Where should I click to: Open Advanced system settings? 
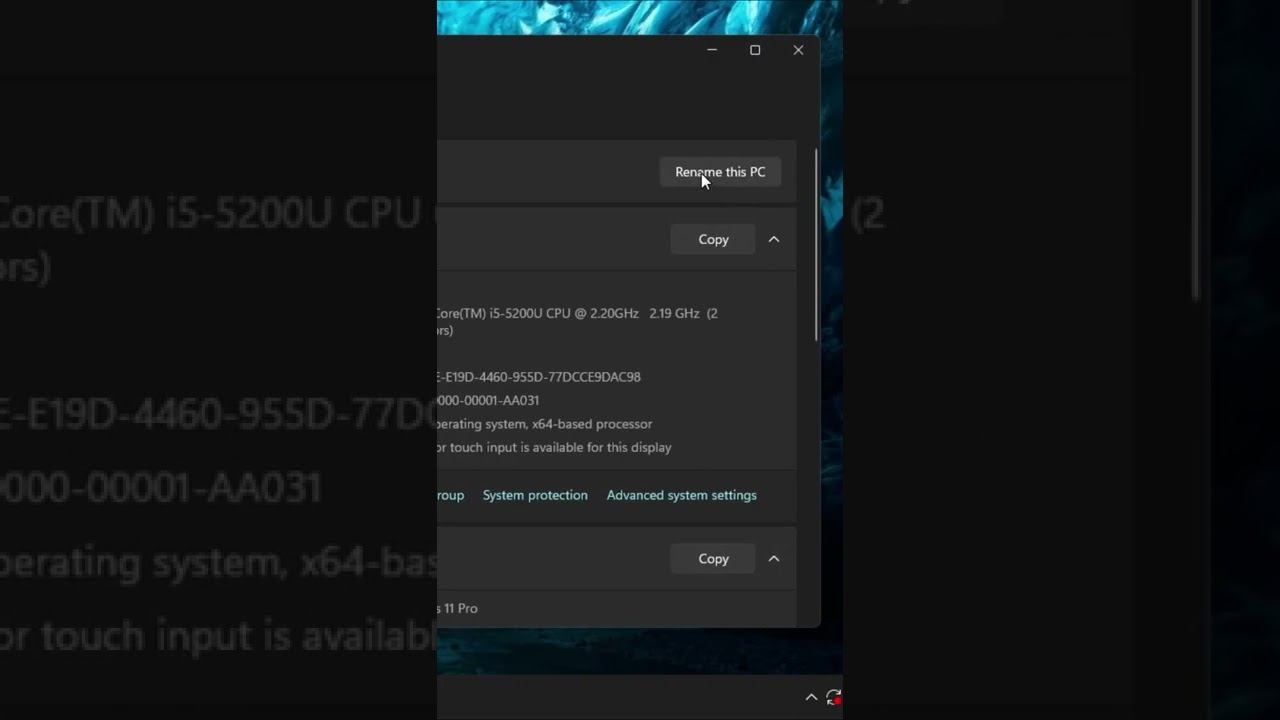point(682,495)
